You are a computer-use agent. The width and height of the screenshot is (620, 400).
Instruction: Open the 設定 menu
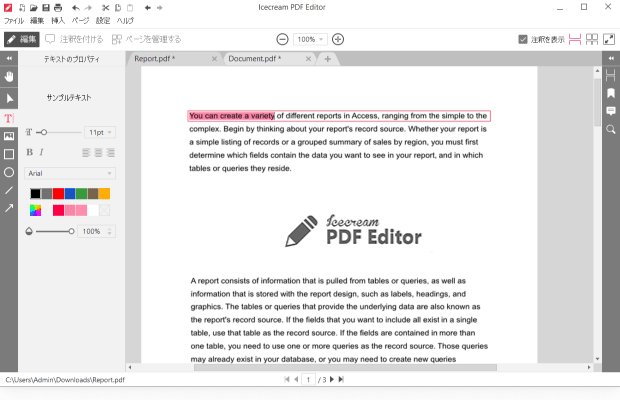(x=103, y=21)
